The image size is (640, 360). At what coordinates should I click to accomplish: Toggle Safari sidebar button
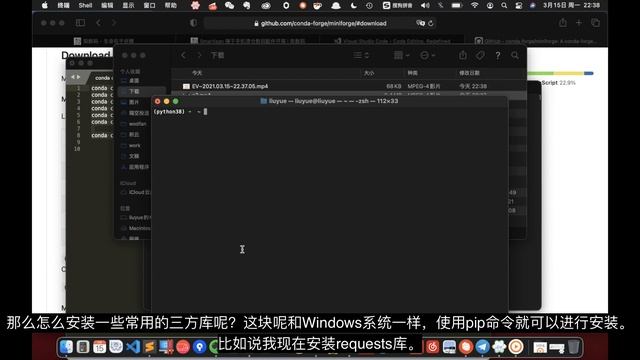point(80,23)
